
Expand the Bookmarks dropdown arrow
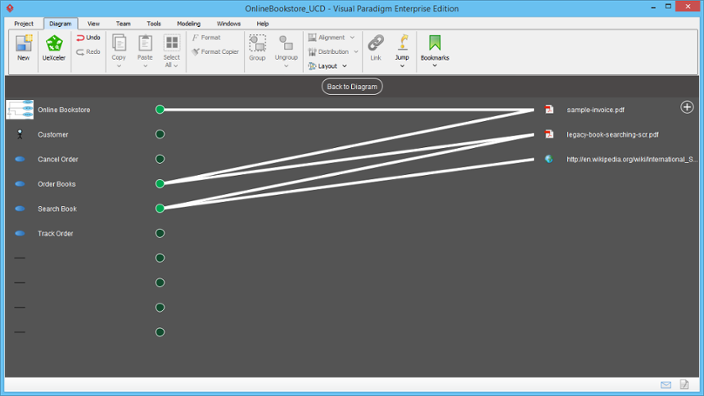[x=435, y=66]
